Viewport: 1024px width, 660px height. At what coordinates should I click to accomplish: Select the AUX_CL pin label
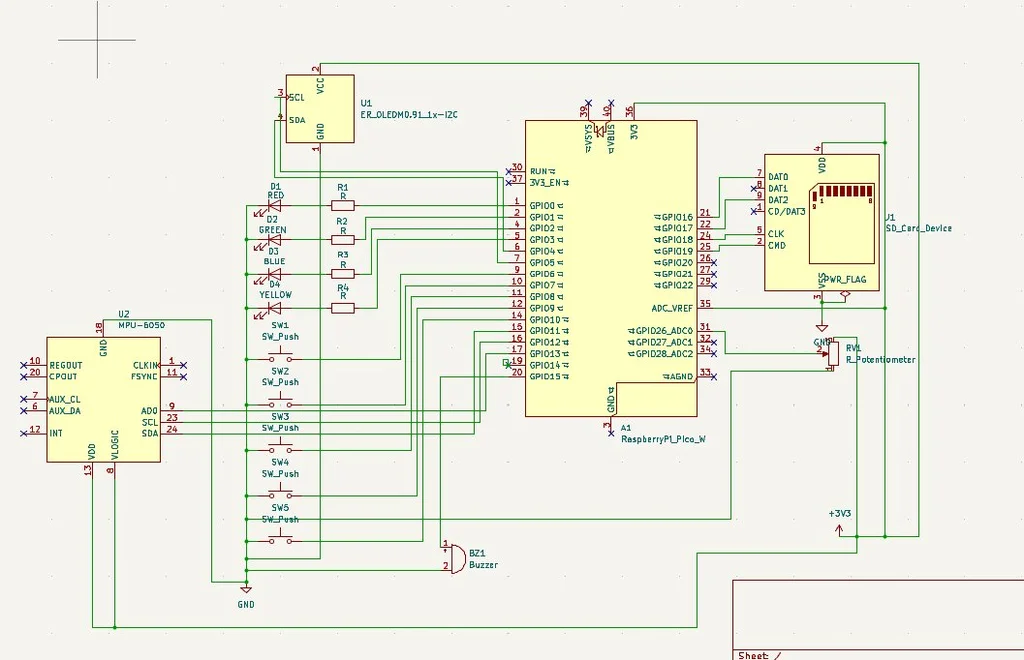tap(65, 400)
